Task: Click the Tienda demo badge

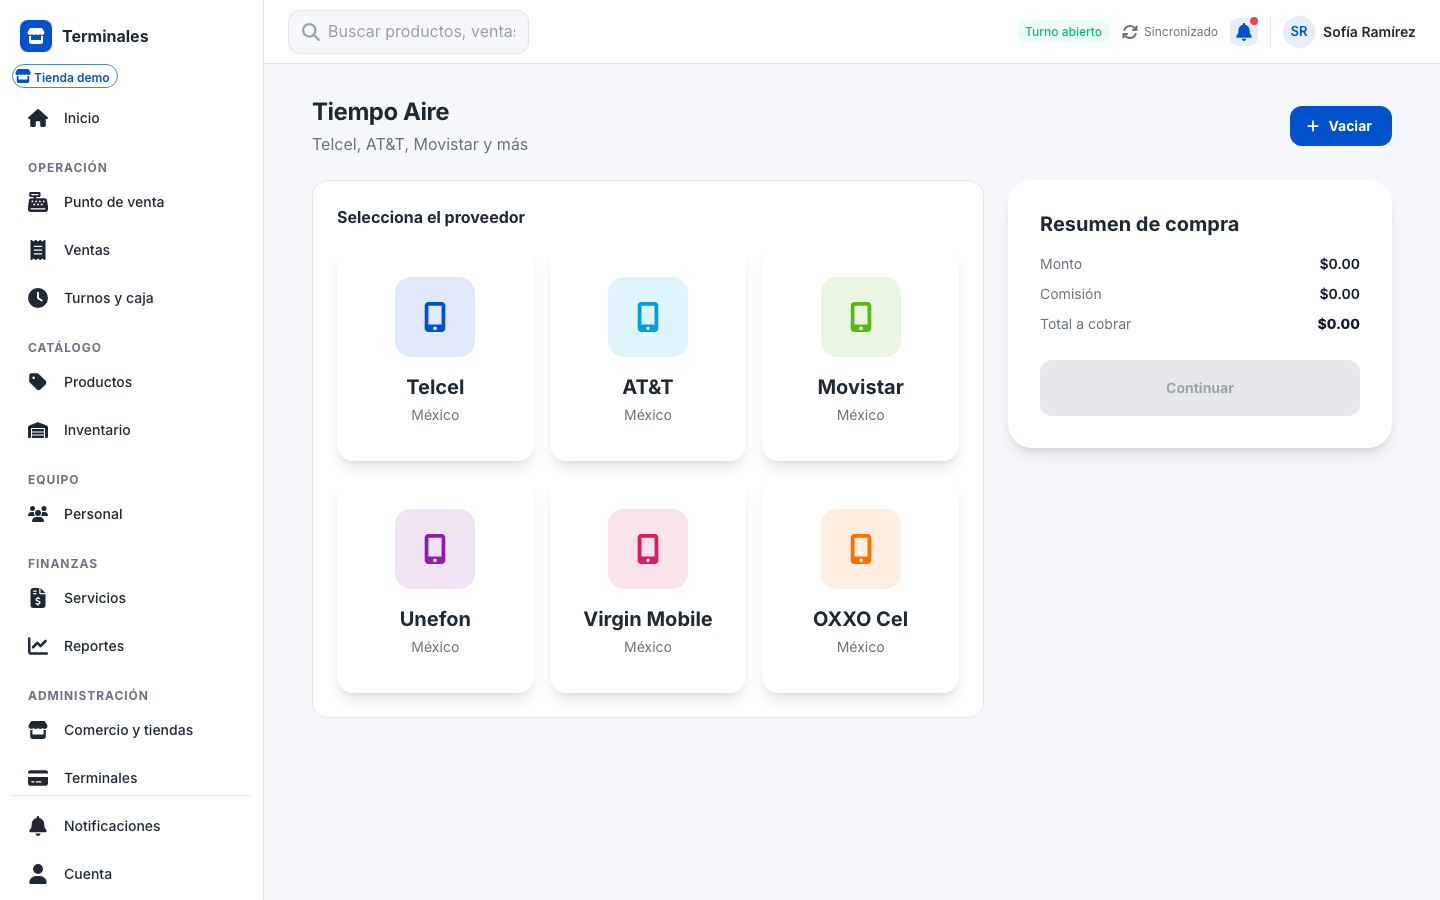Action: [65, 77]
